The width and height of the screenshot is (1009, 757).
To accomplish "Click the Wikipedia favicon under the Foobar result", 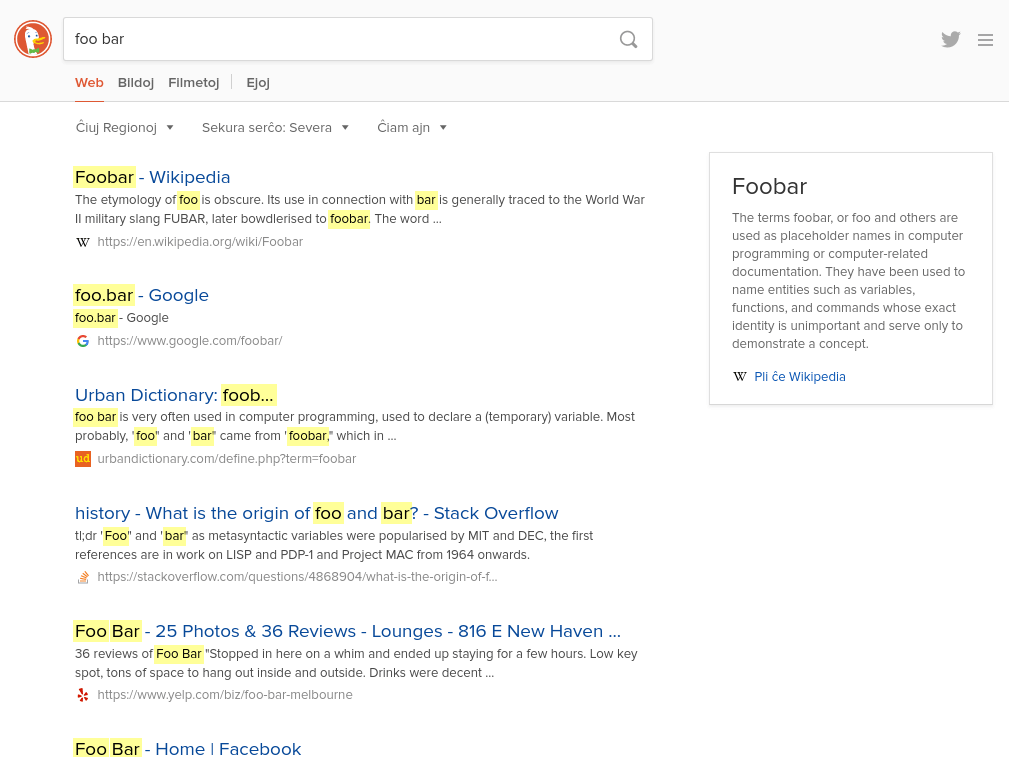I will [83, 242].
